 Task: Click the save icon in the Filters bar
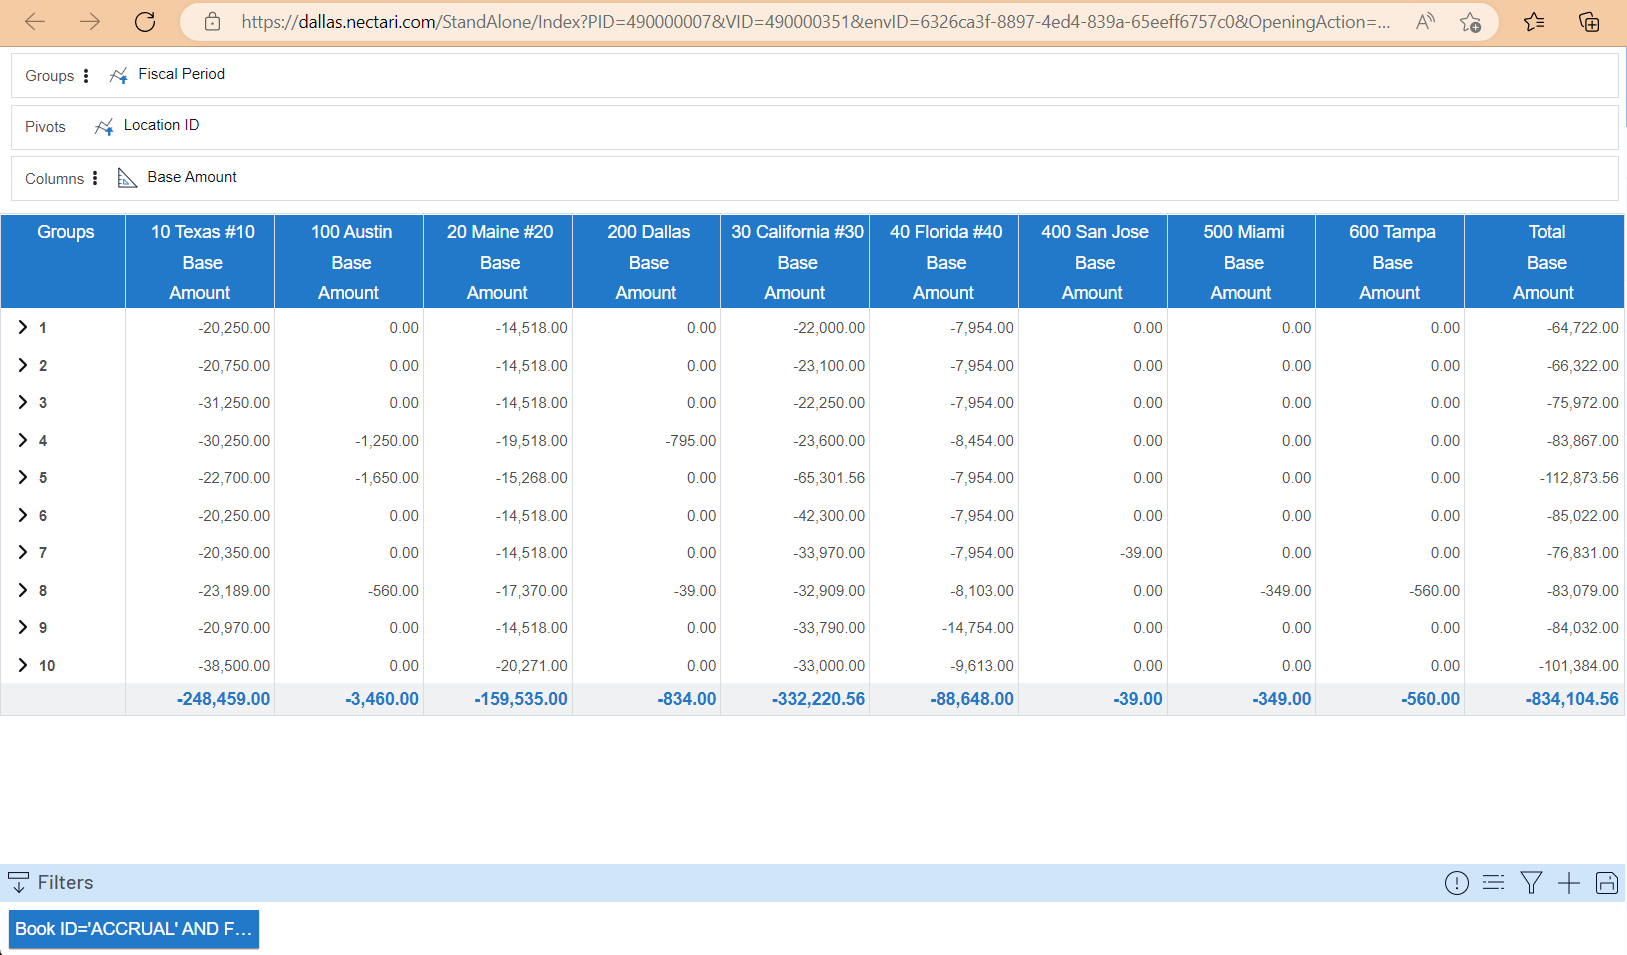point(1606,882)
